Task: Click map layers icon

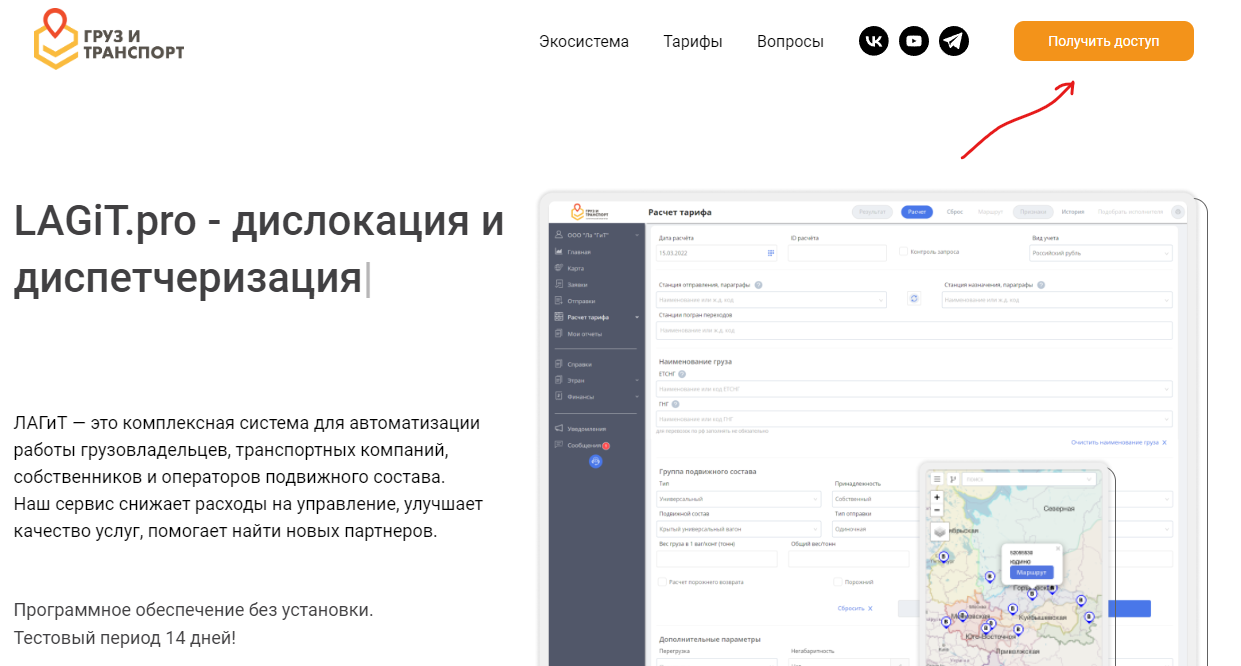Action: click(940, 531)
